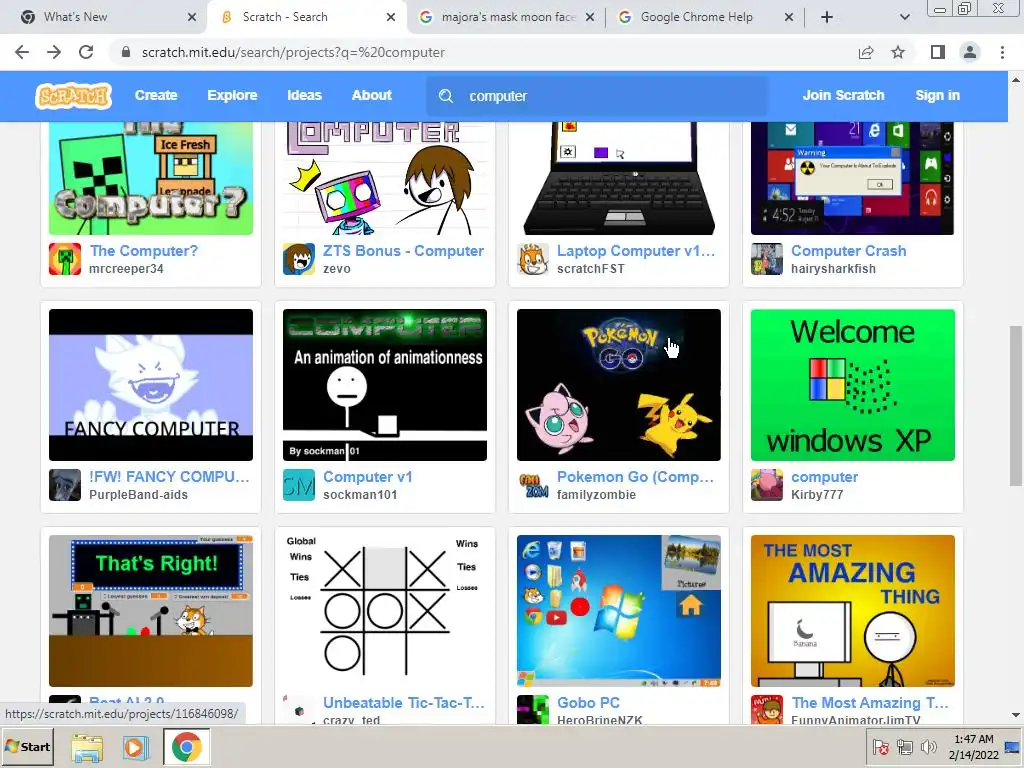Click the page vertical scrollbar thumb
Image resolution: width=1024 pixels, height=768 pixels.
coord(1016,405)
